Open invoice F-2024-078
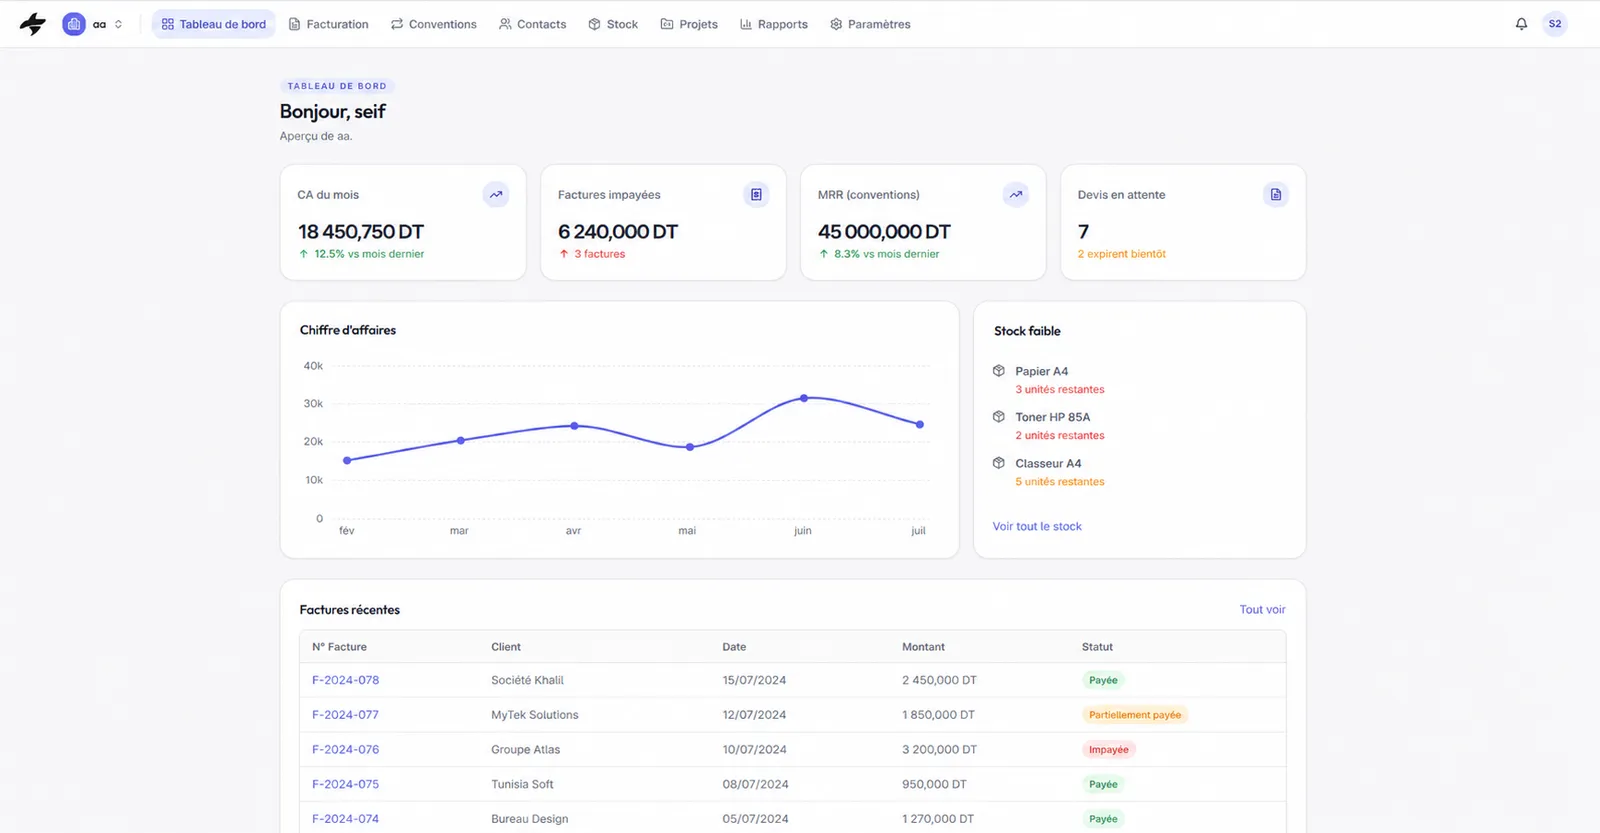Screen dimensions: 1600x833 (x=345, y=680)
